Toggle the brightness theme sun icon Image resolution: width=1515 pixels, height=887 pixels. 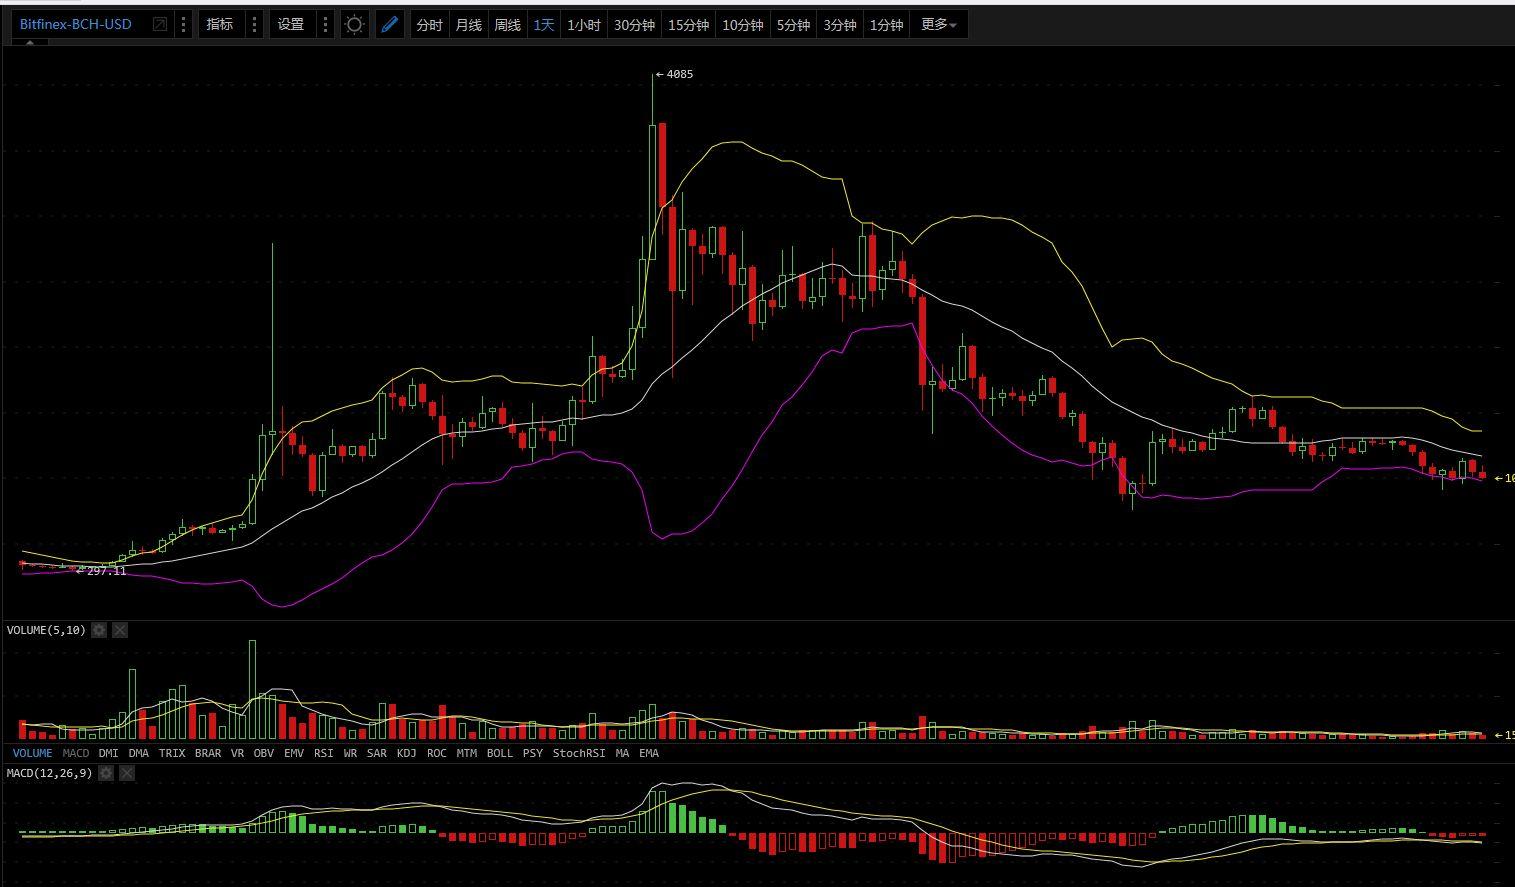coord(354,24)
